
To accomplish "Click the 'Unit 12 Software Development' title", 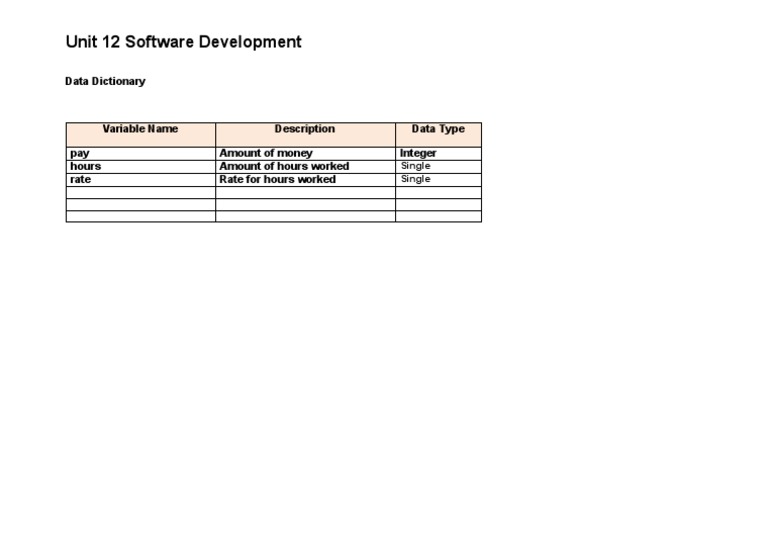I will 184,42.
